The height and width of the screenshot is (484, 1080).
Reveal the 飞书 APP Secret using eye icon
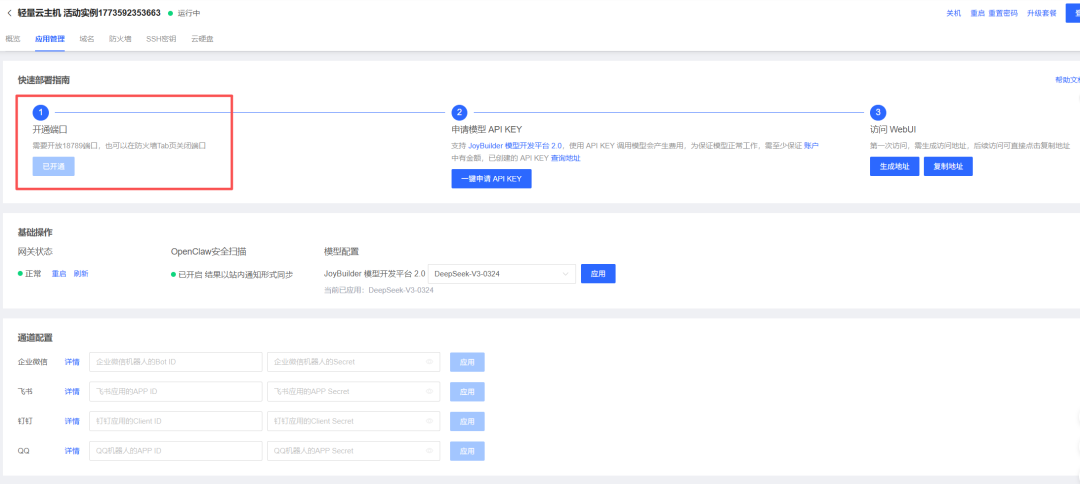click(428, 391)
